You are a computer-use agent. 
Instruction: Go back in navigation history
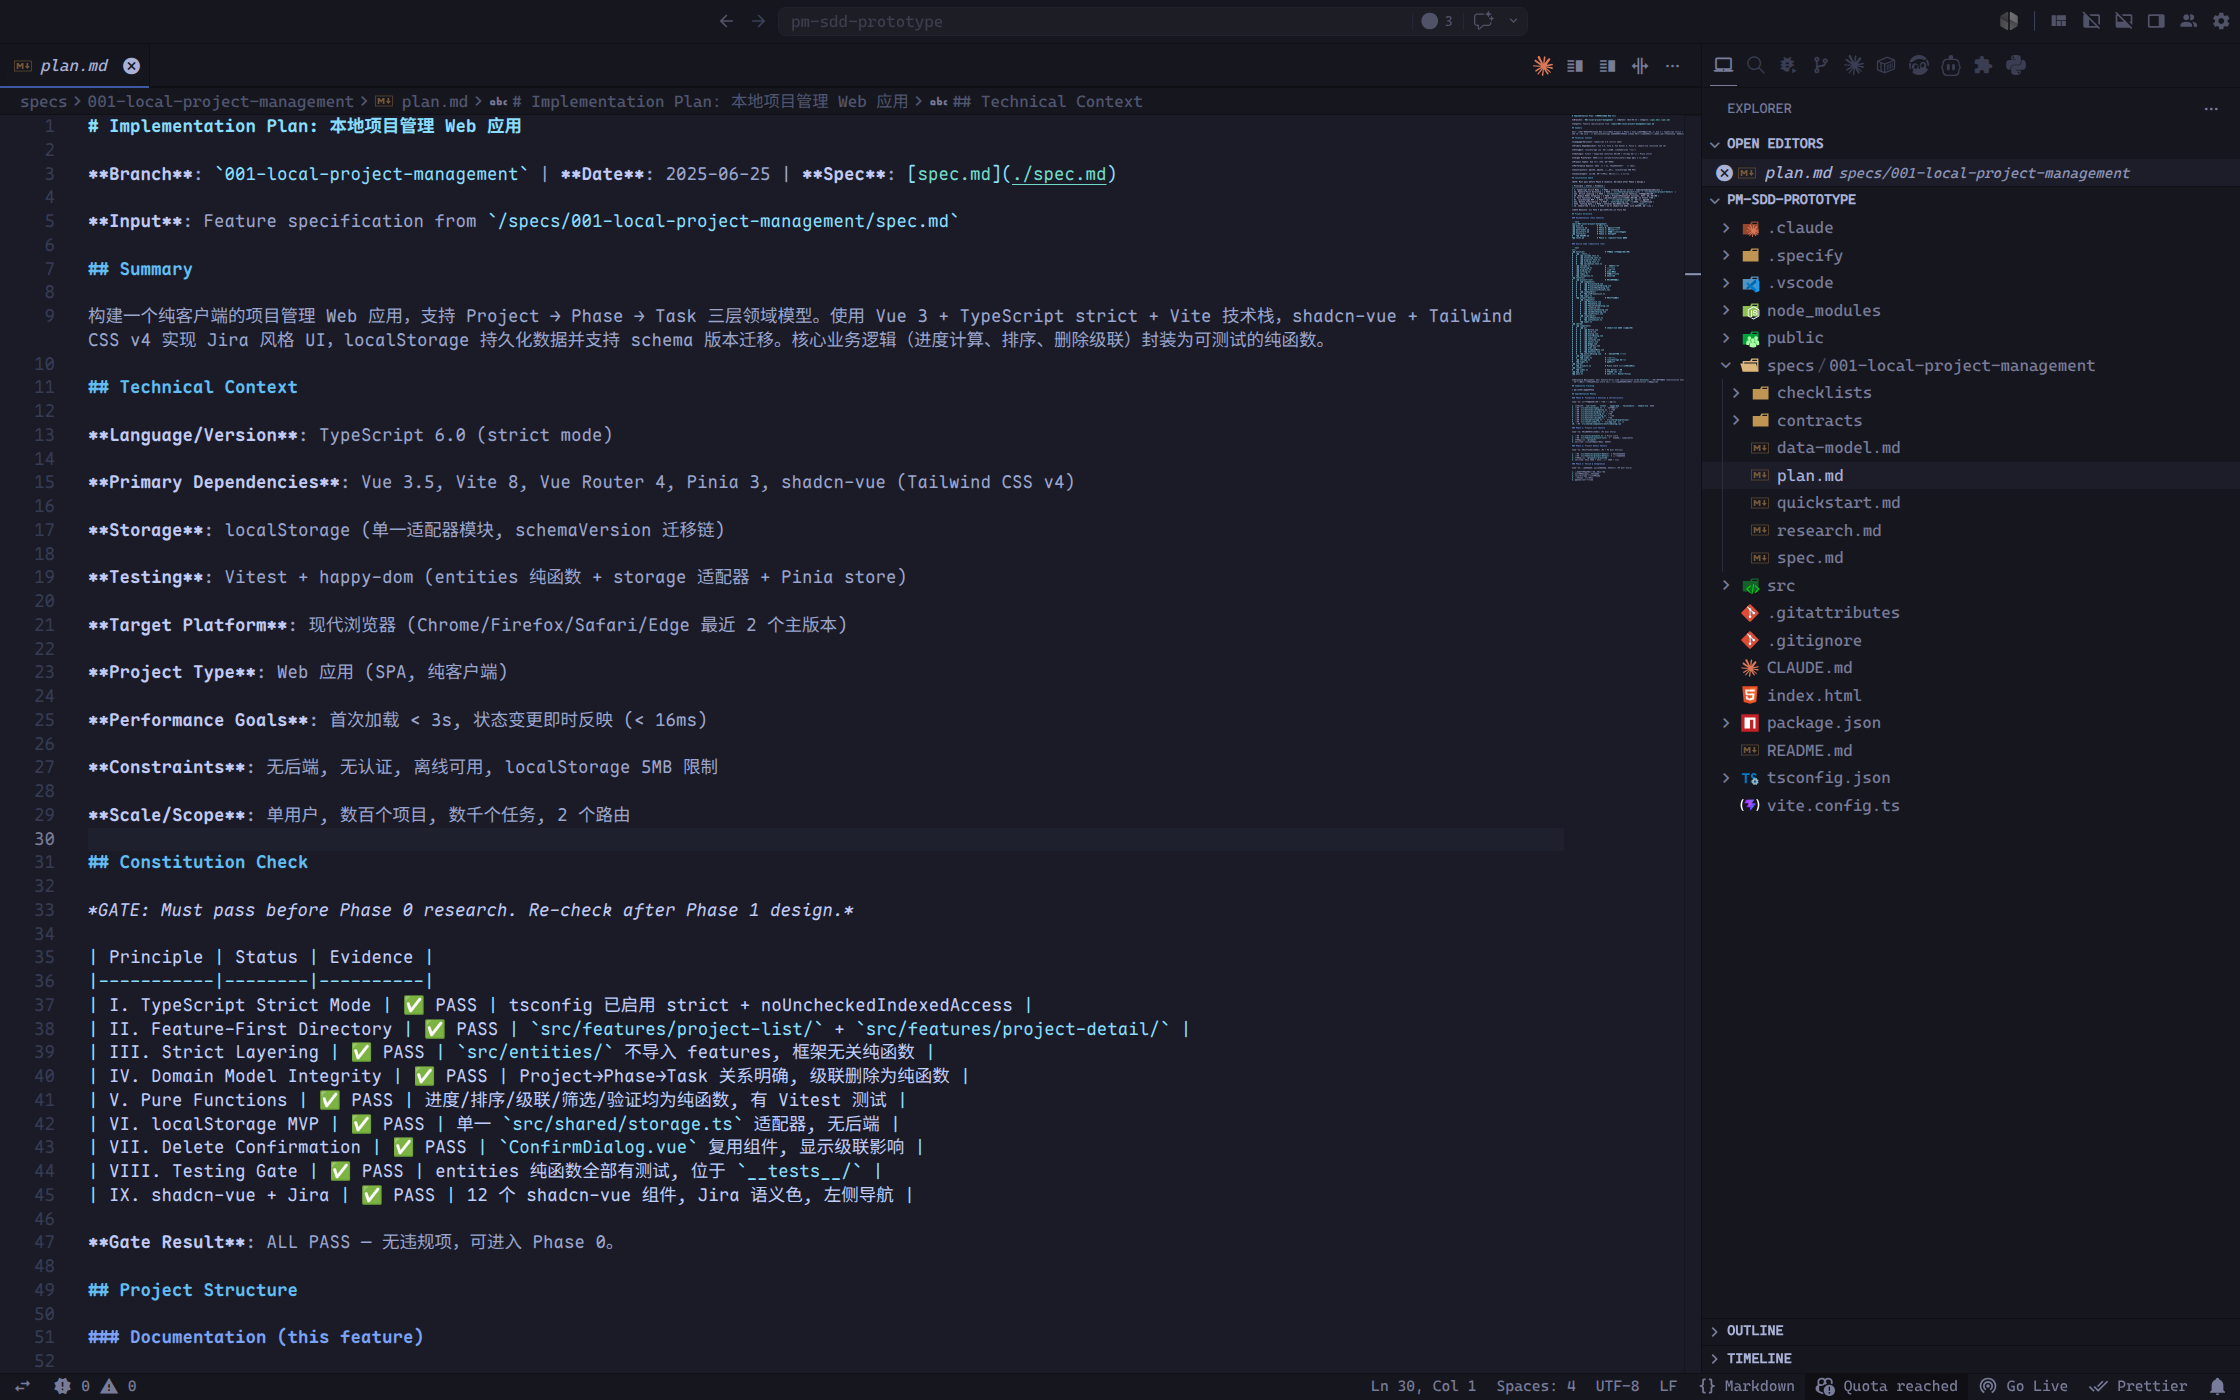(x=726, y=21)
